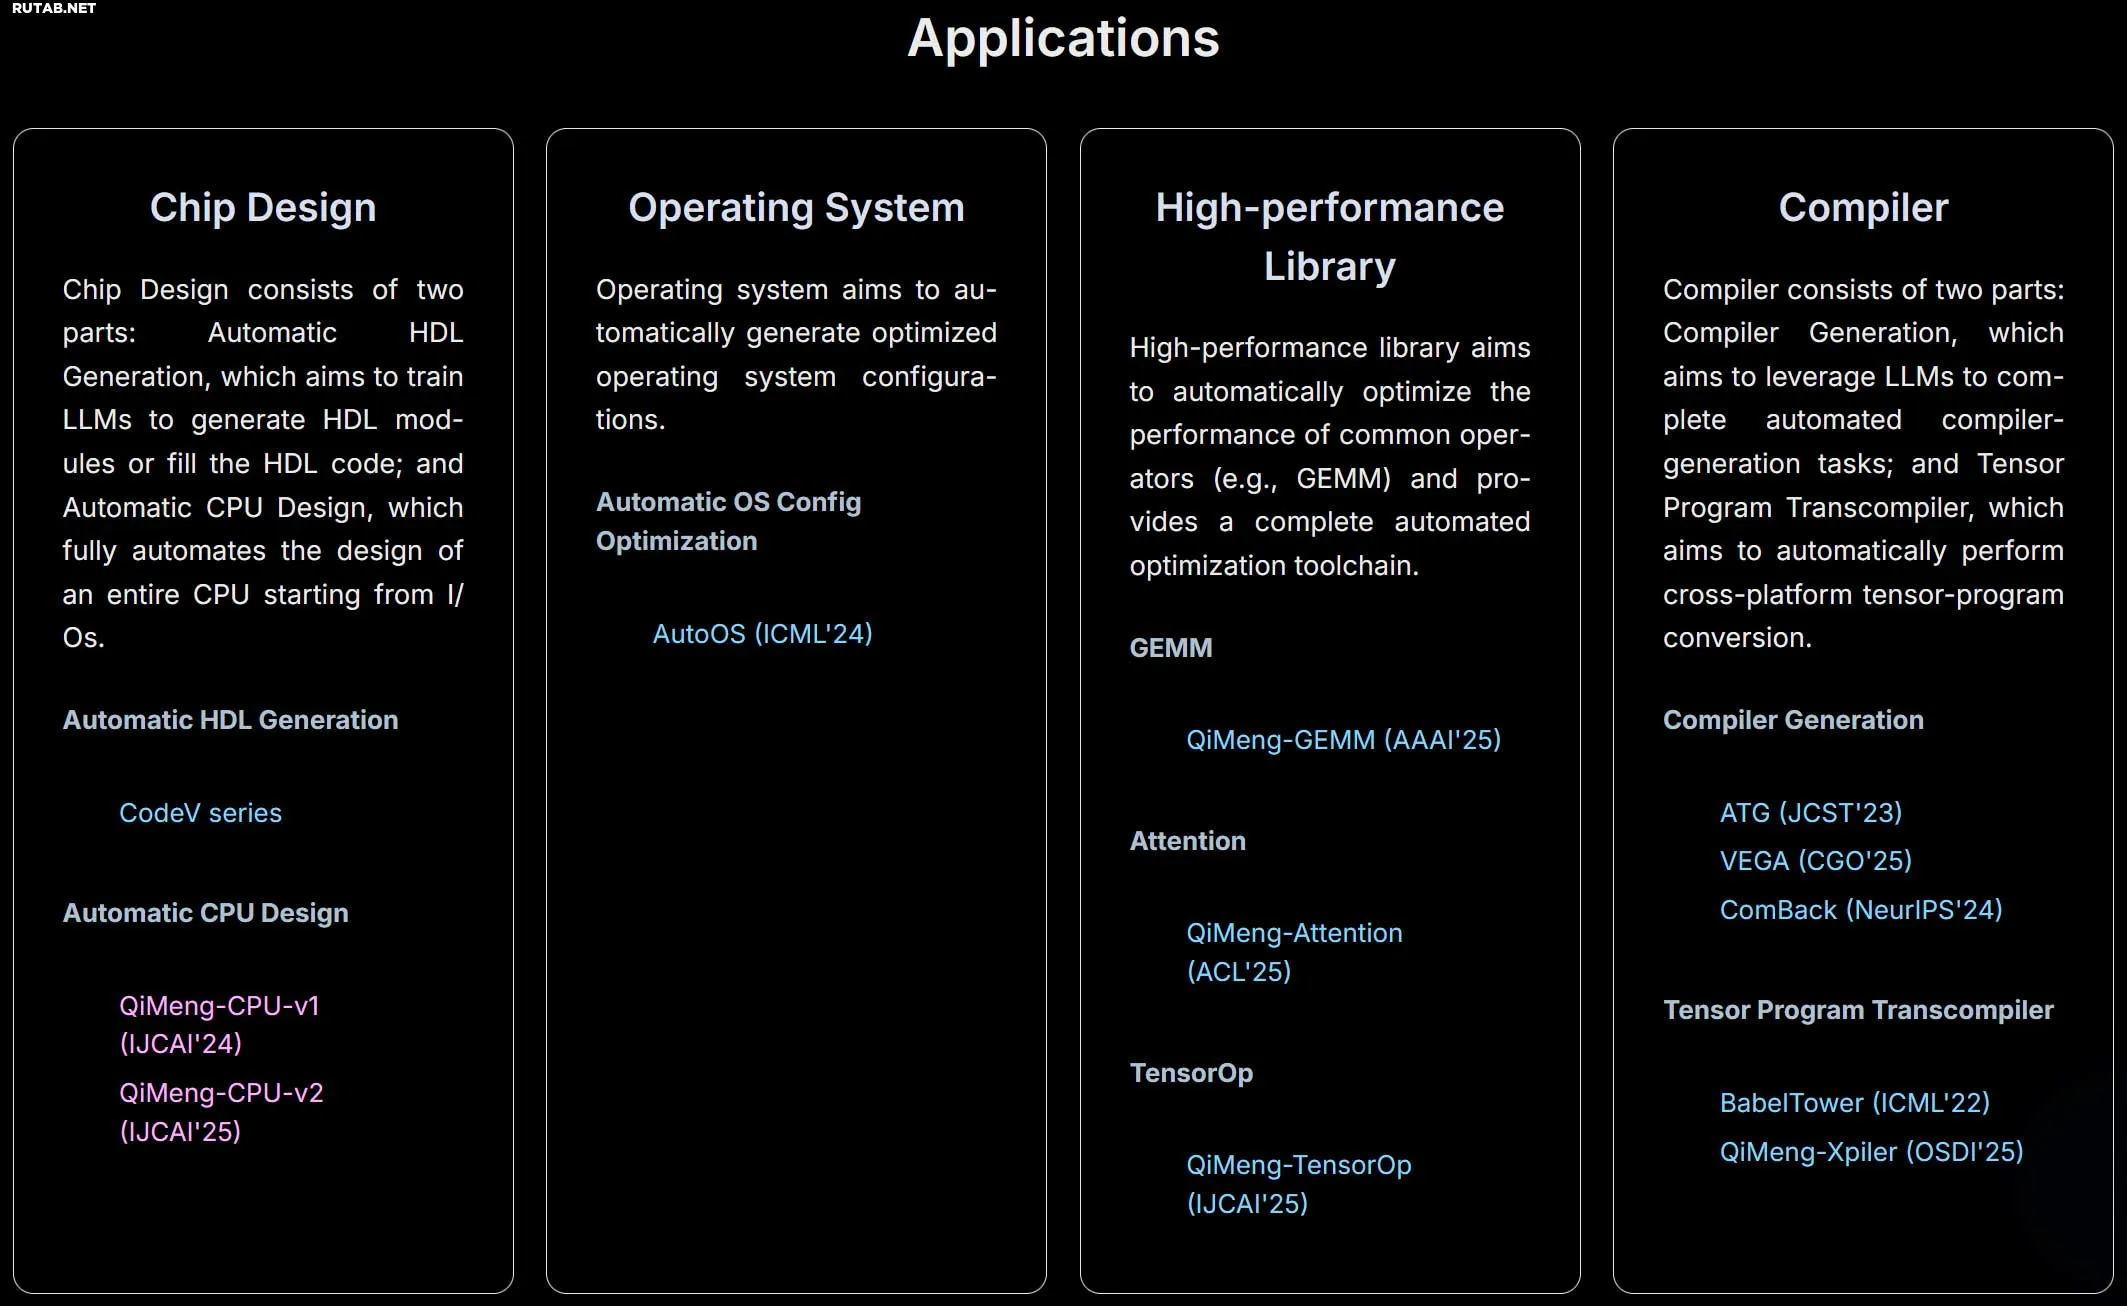Click the Compiler card heading
The height and width of the screenshot is (1306, 2127).
tap(1863, 208)
